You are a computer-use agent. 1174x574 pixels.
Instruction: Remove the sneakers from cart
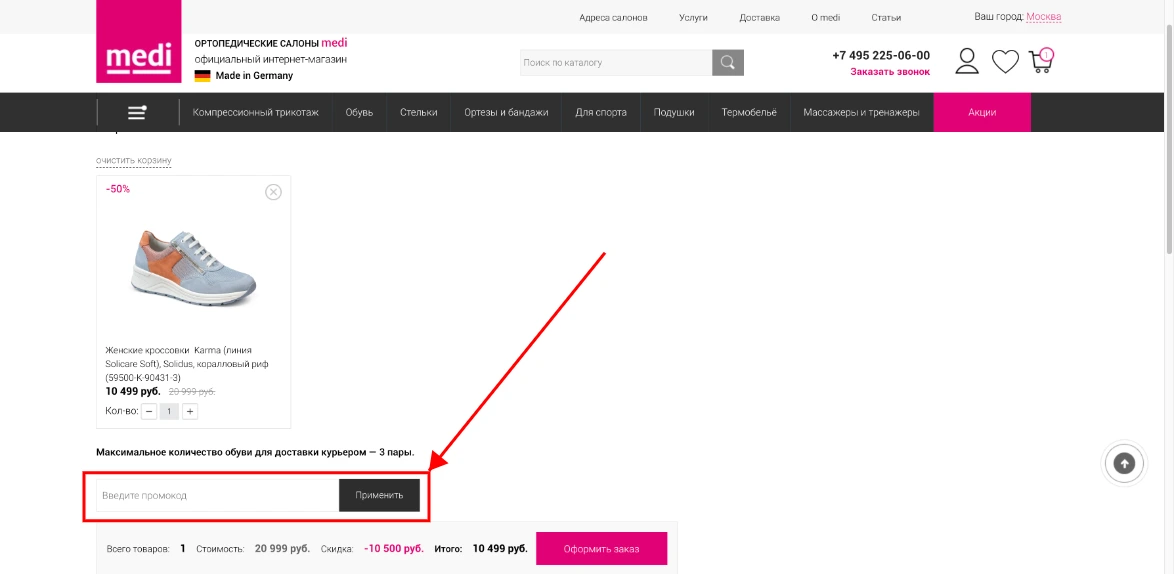273,192
